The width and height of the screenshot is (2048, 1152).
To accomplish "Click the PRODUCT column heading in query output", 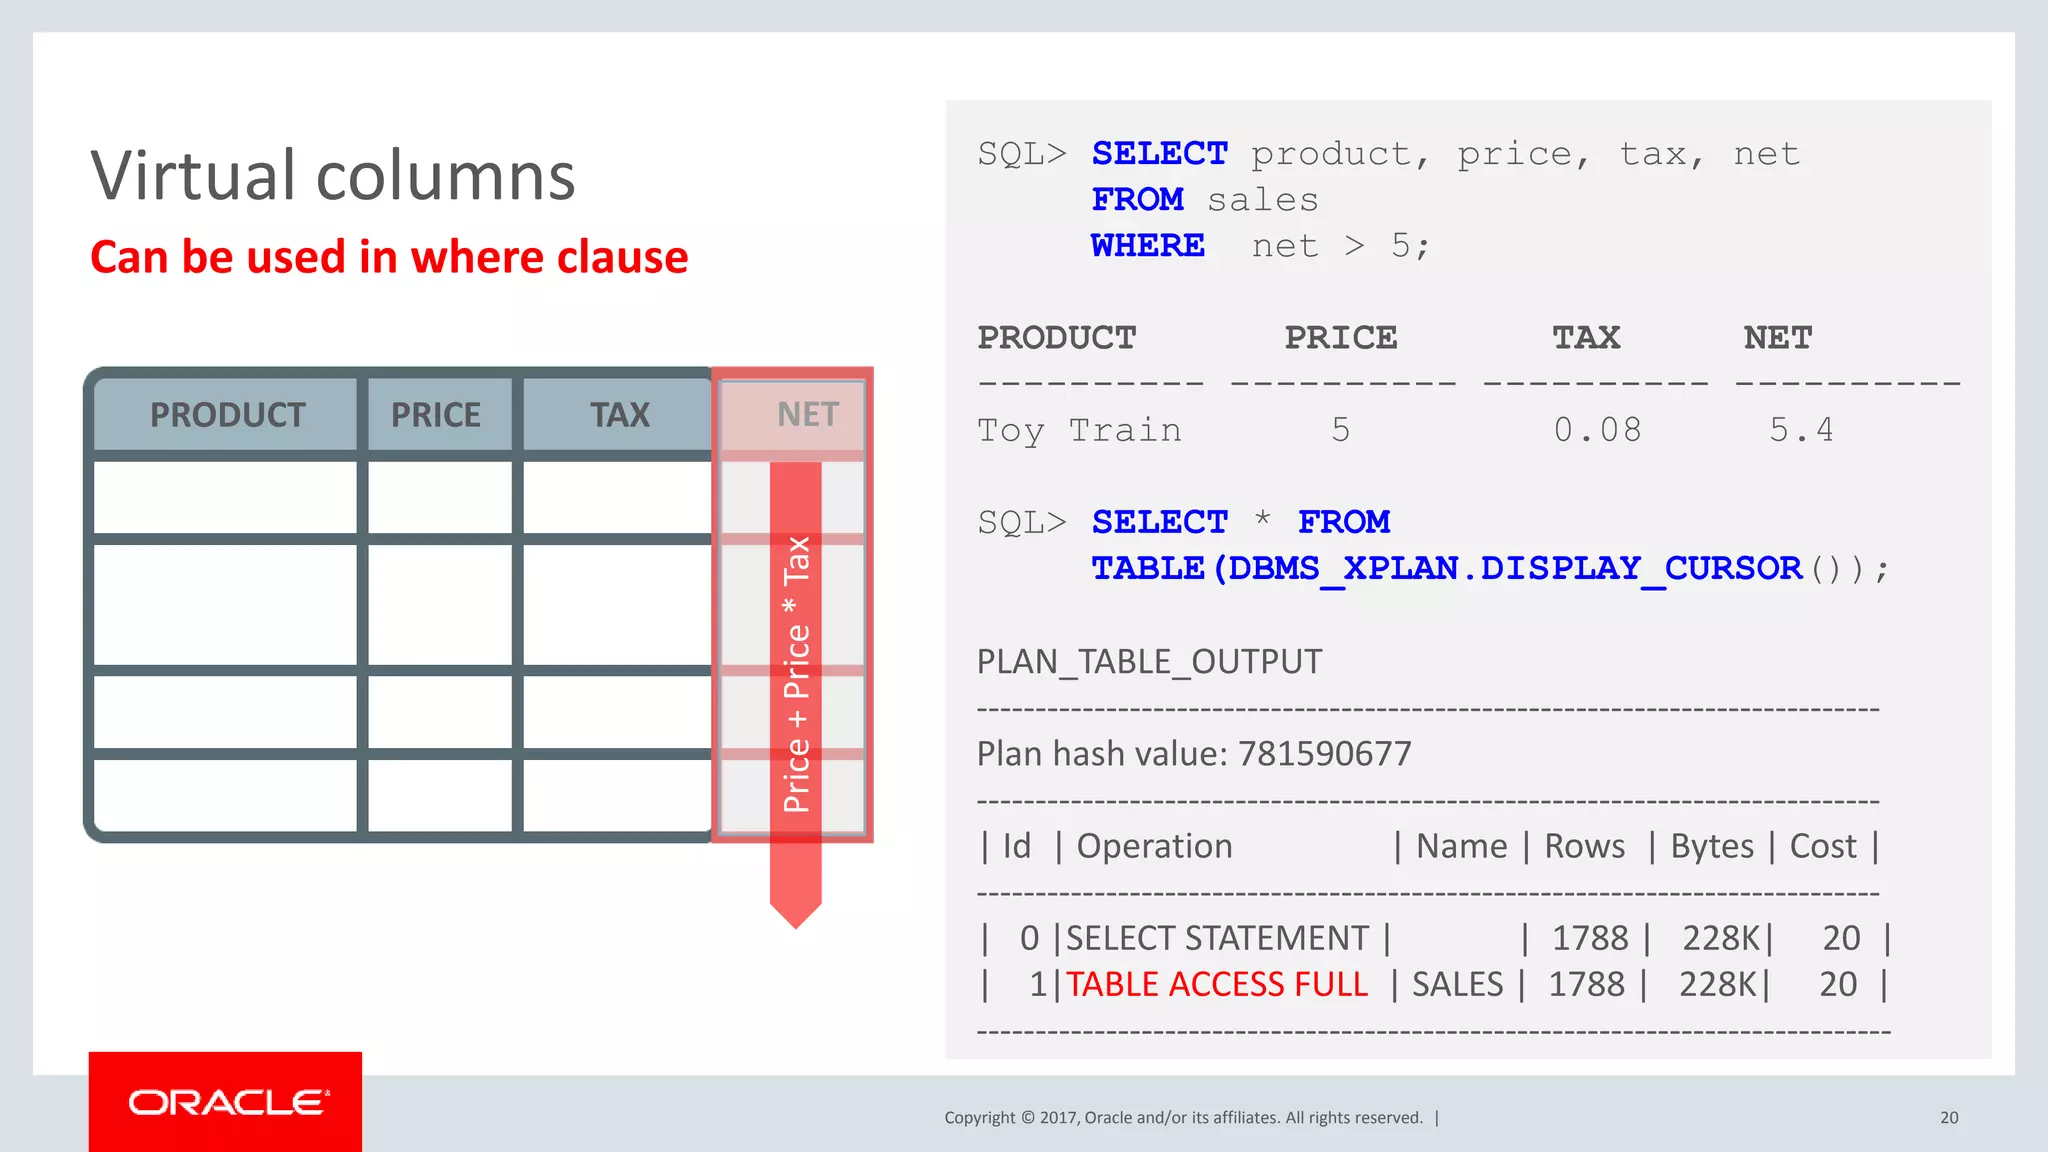I will pos(1057,337).
